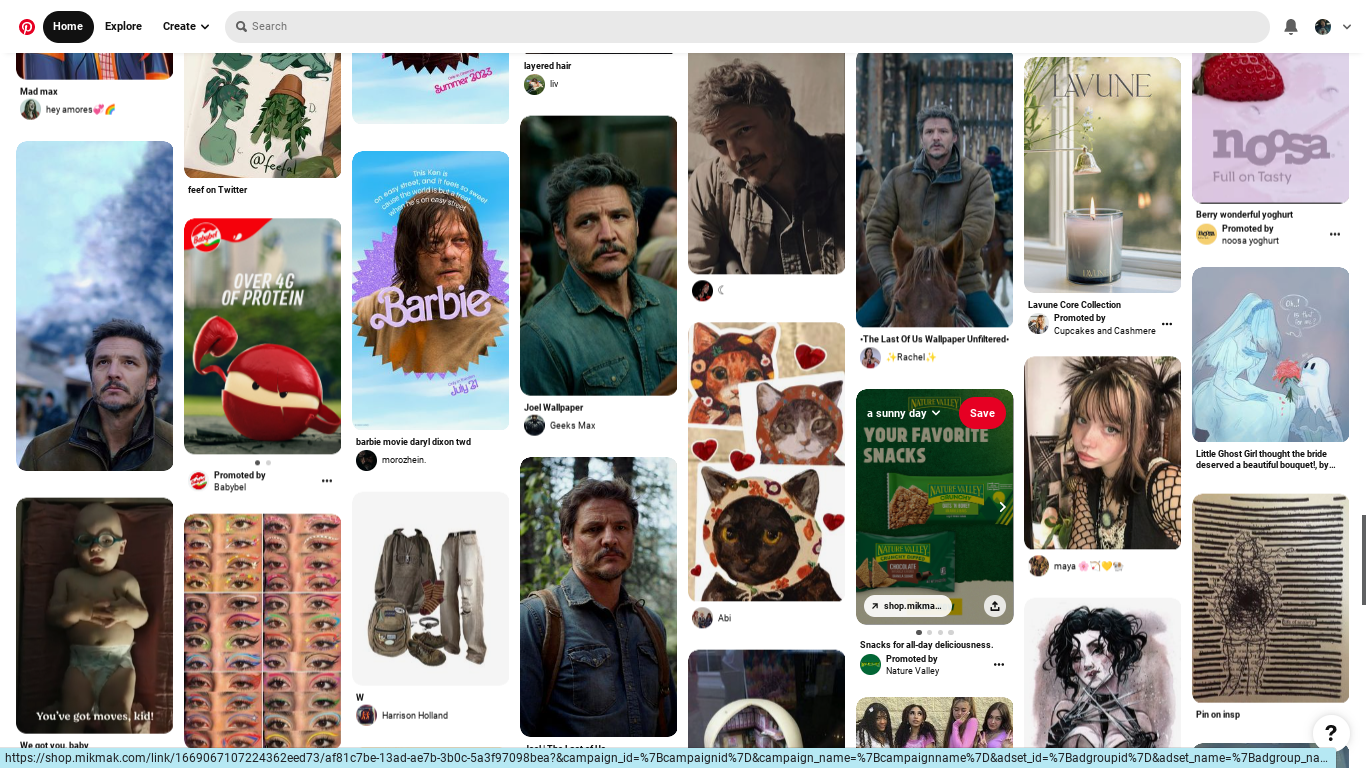Viewport: 1366px width, 768px height.
Task: Open the Babybel protein ad image
Action: [x=262, y=336]
